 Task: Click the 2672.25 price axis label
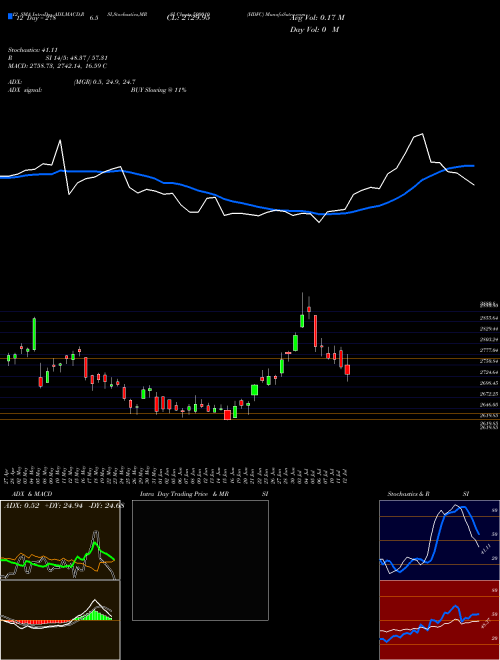pyautogui.click(x=489, y=394)
